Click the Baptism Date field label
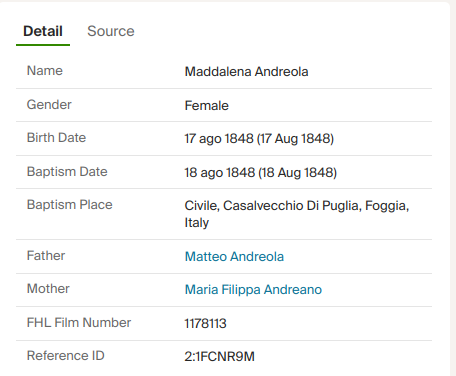Image resolution: width=456 pixels, height=376 pixels. tap(67, 172)
